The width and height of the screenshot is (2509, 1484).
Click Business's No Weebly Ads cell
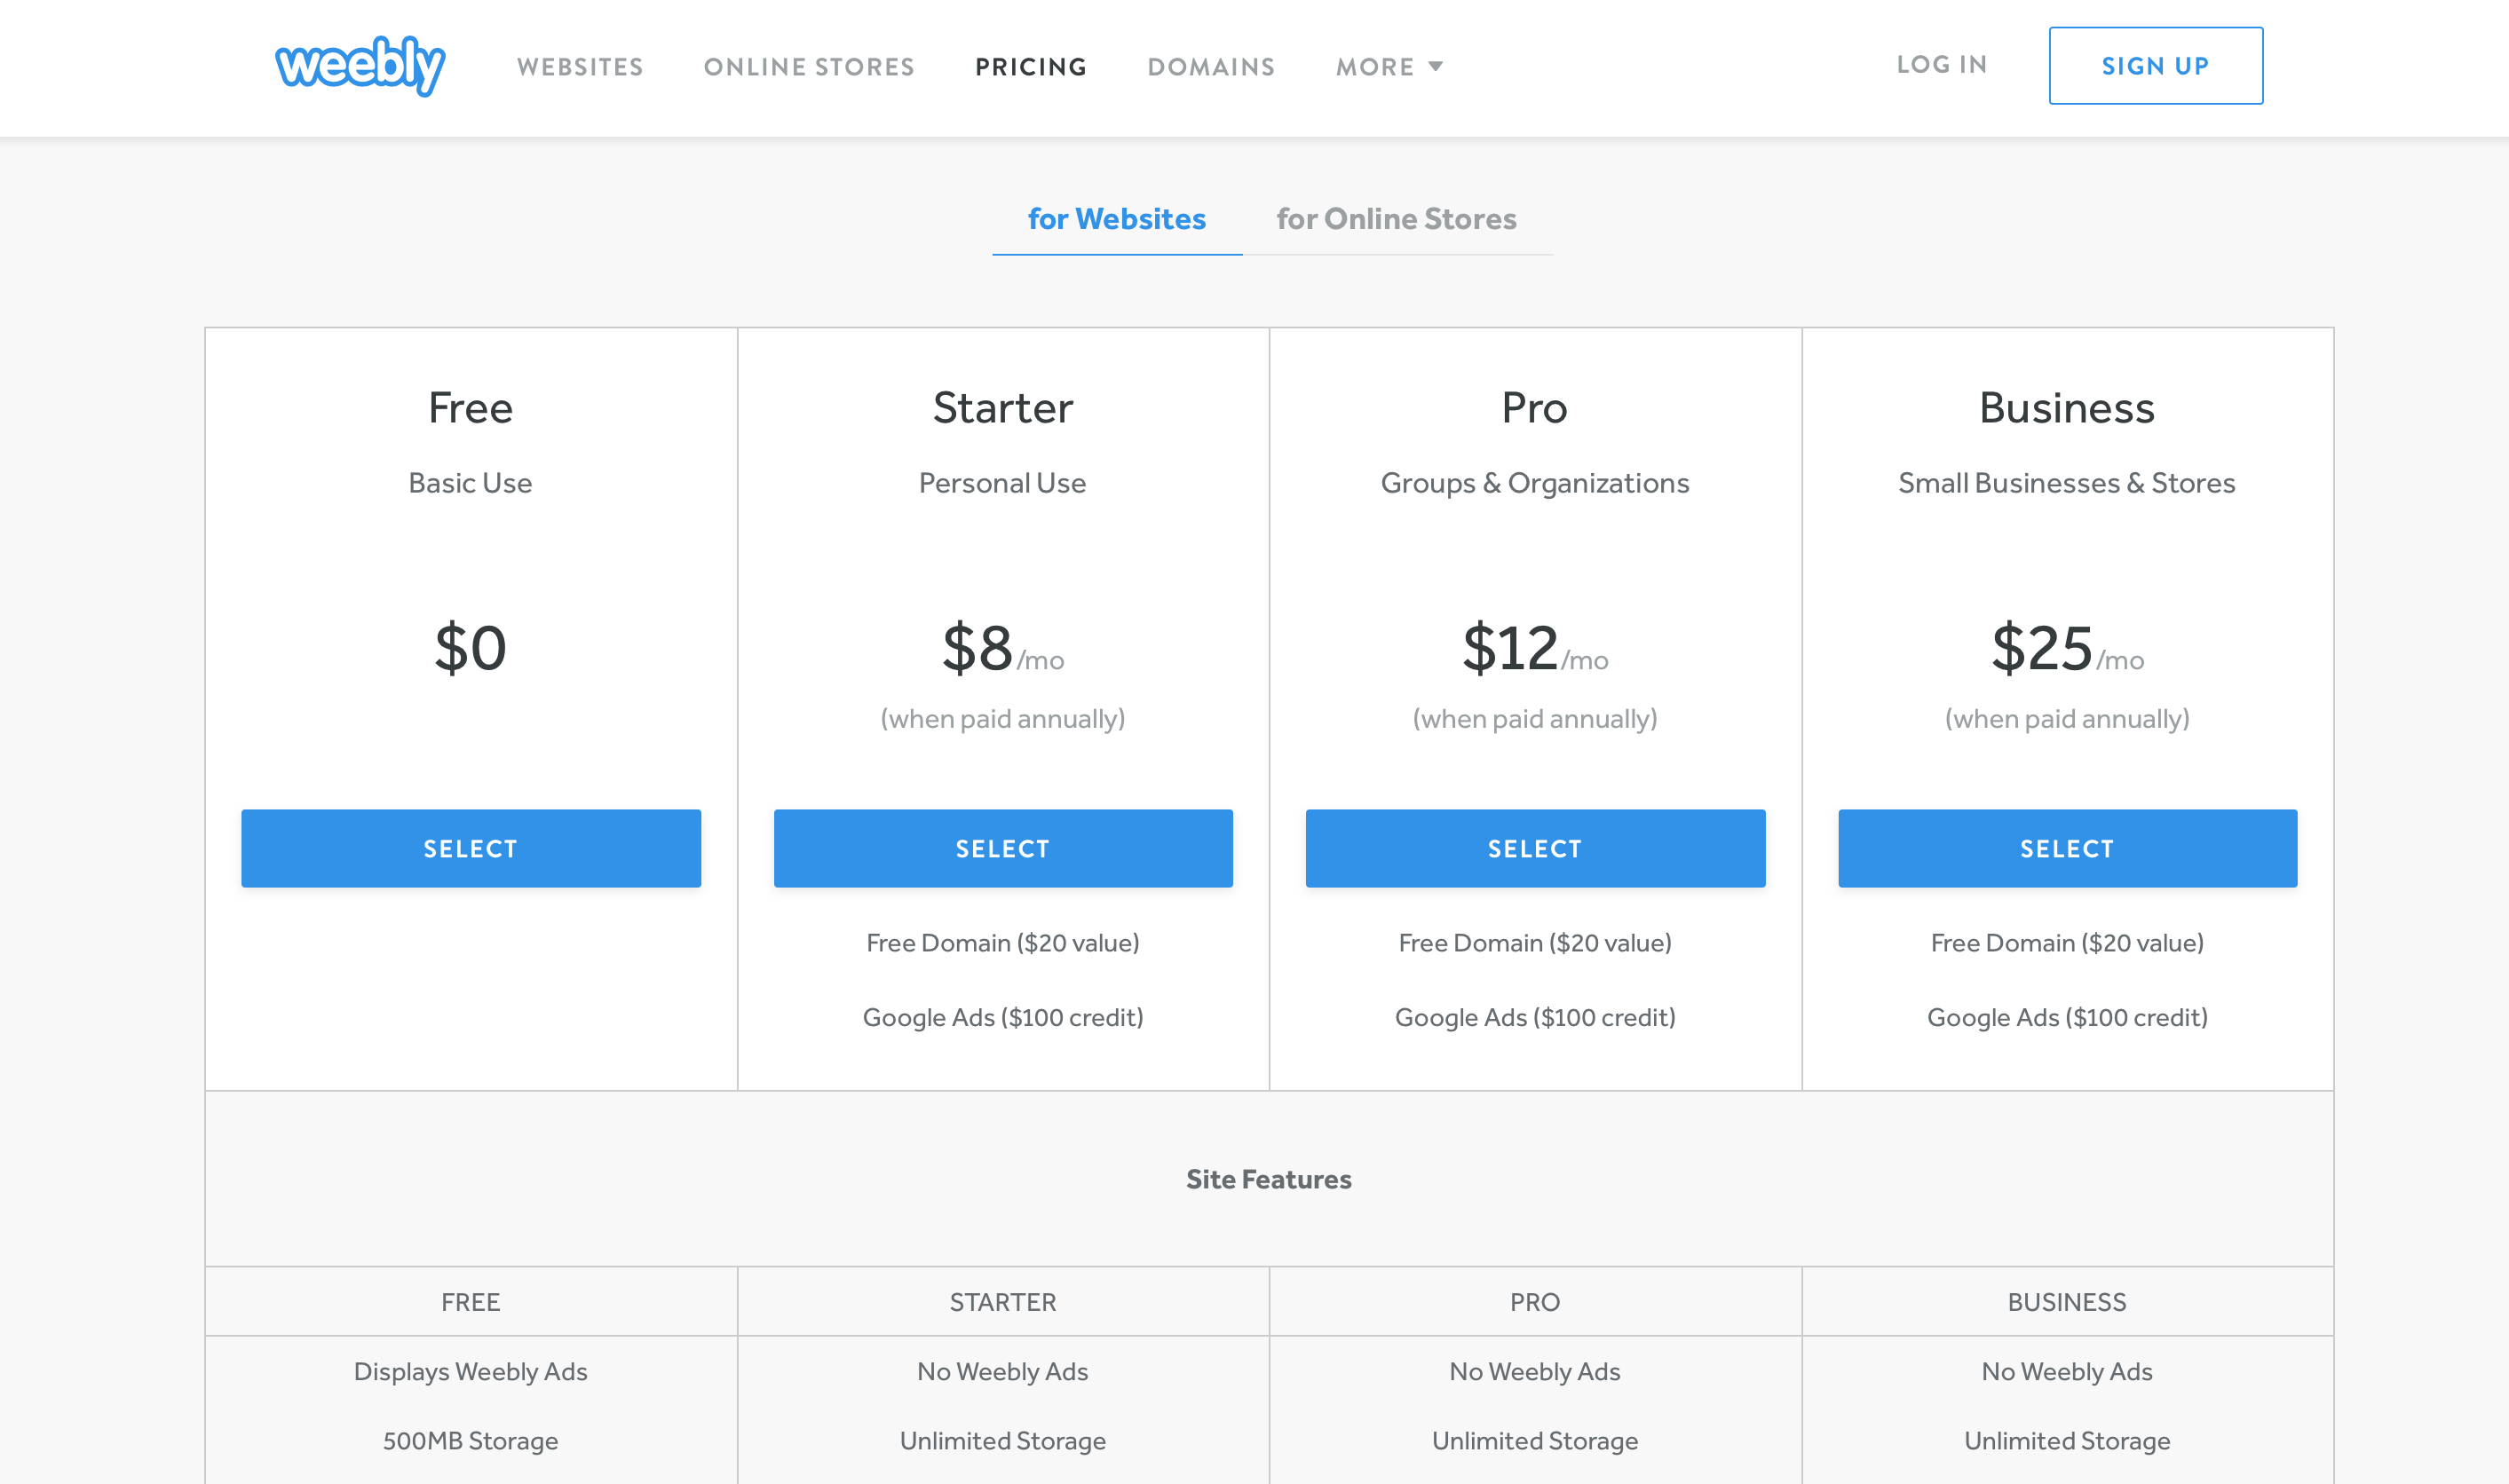[2067, 1372]
